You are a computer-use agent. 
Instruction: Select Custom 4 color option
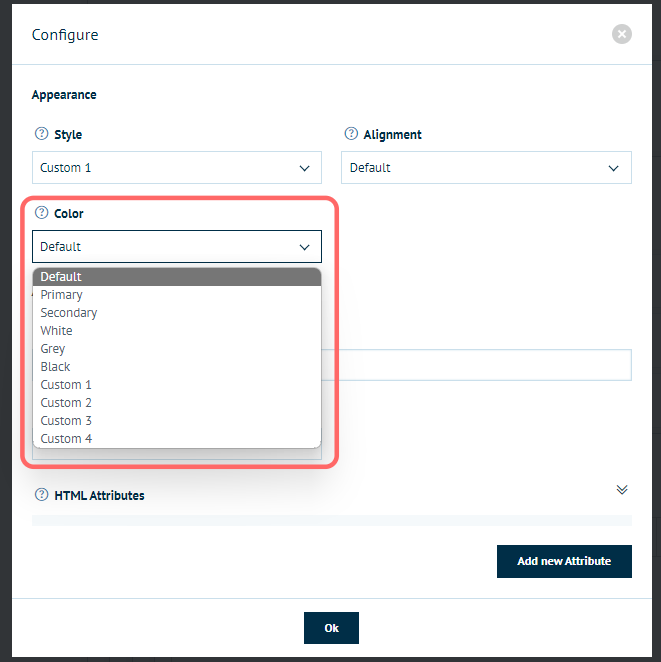[177, 439]
